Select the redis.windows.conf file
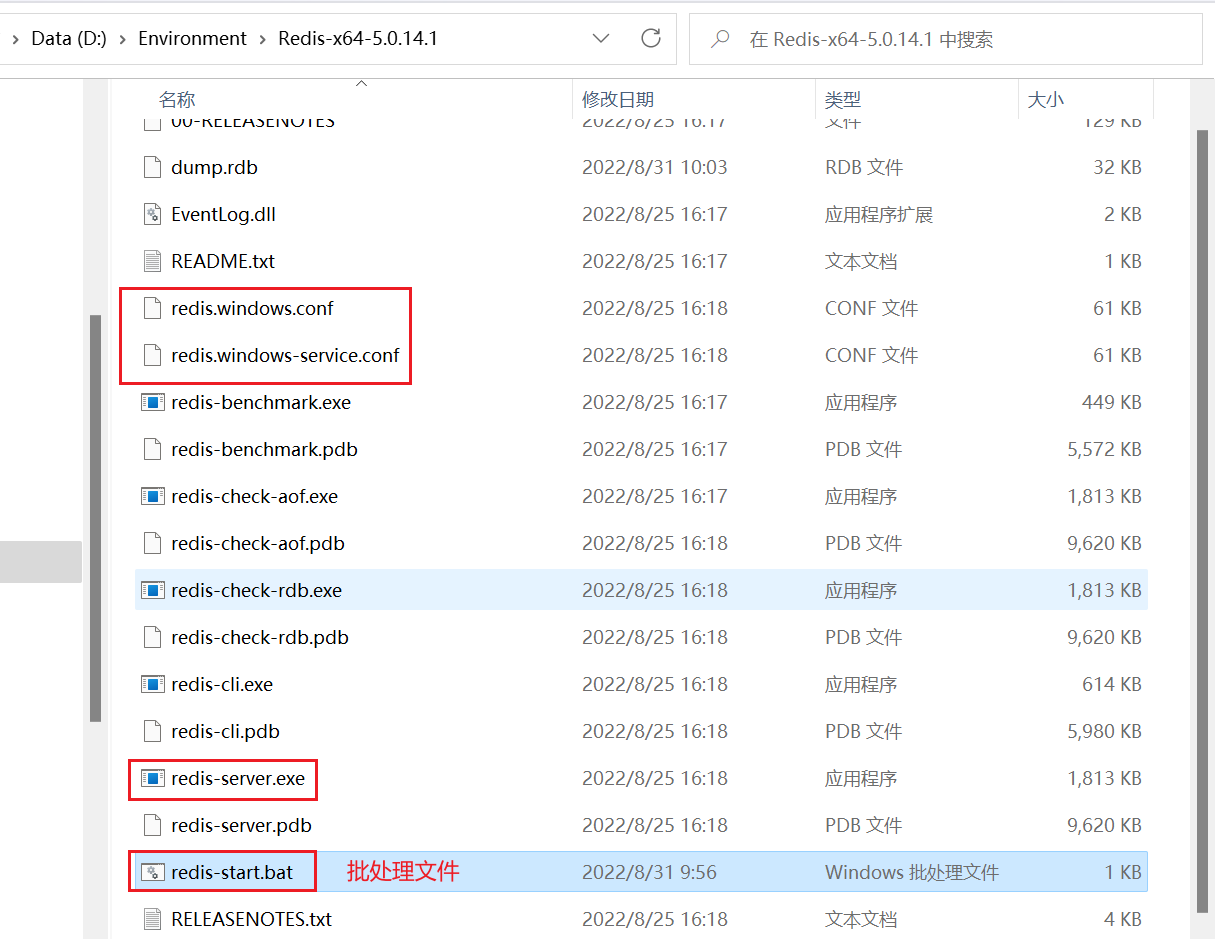1215x939 pixels. pyautogui.click(x=252, y=308)
